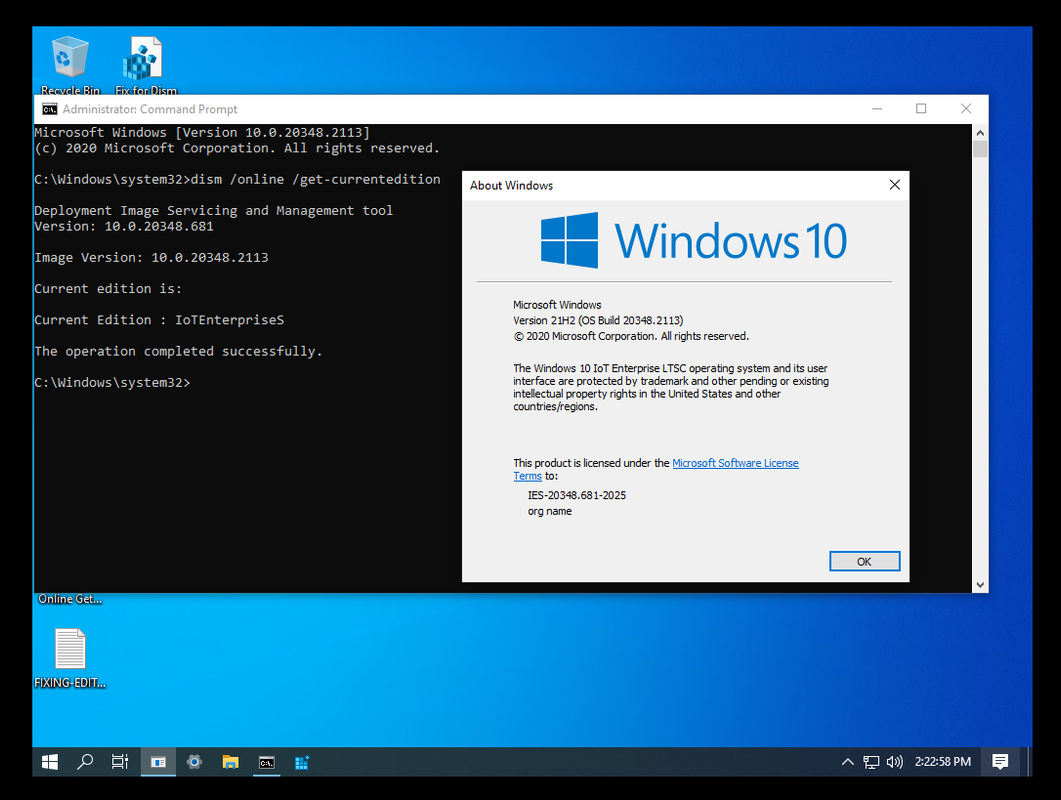Screen dimensions: 1061x800
Task: Open Microsoft Software License link
Action: 735,463
